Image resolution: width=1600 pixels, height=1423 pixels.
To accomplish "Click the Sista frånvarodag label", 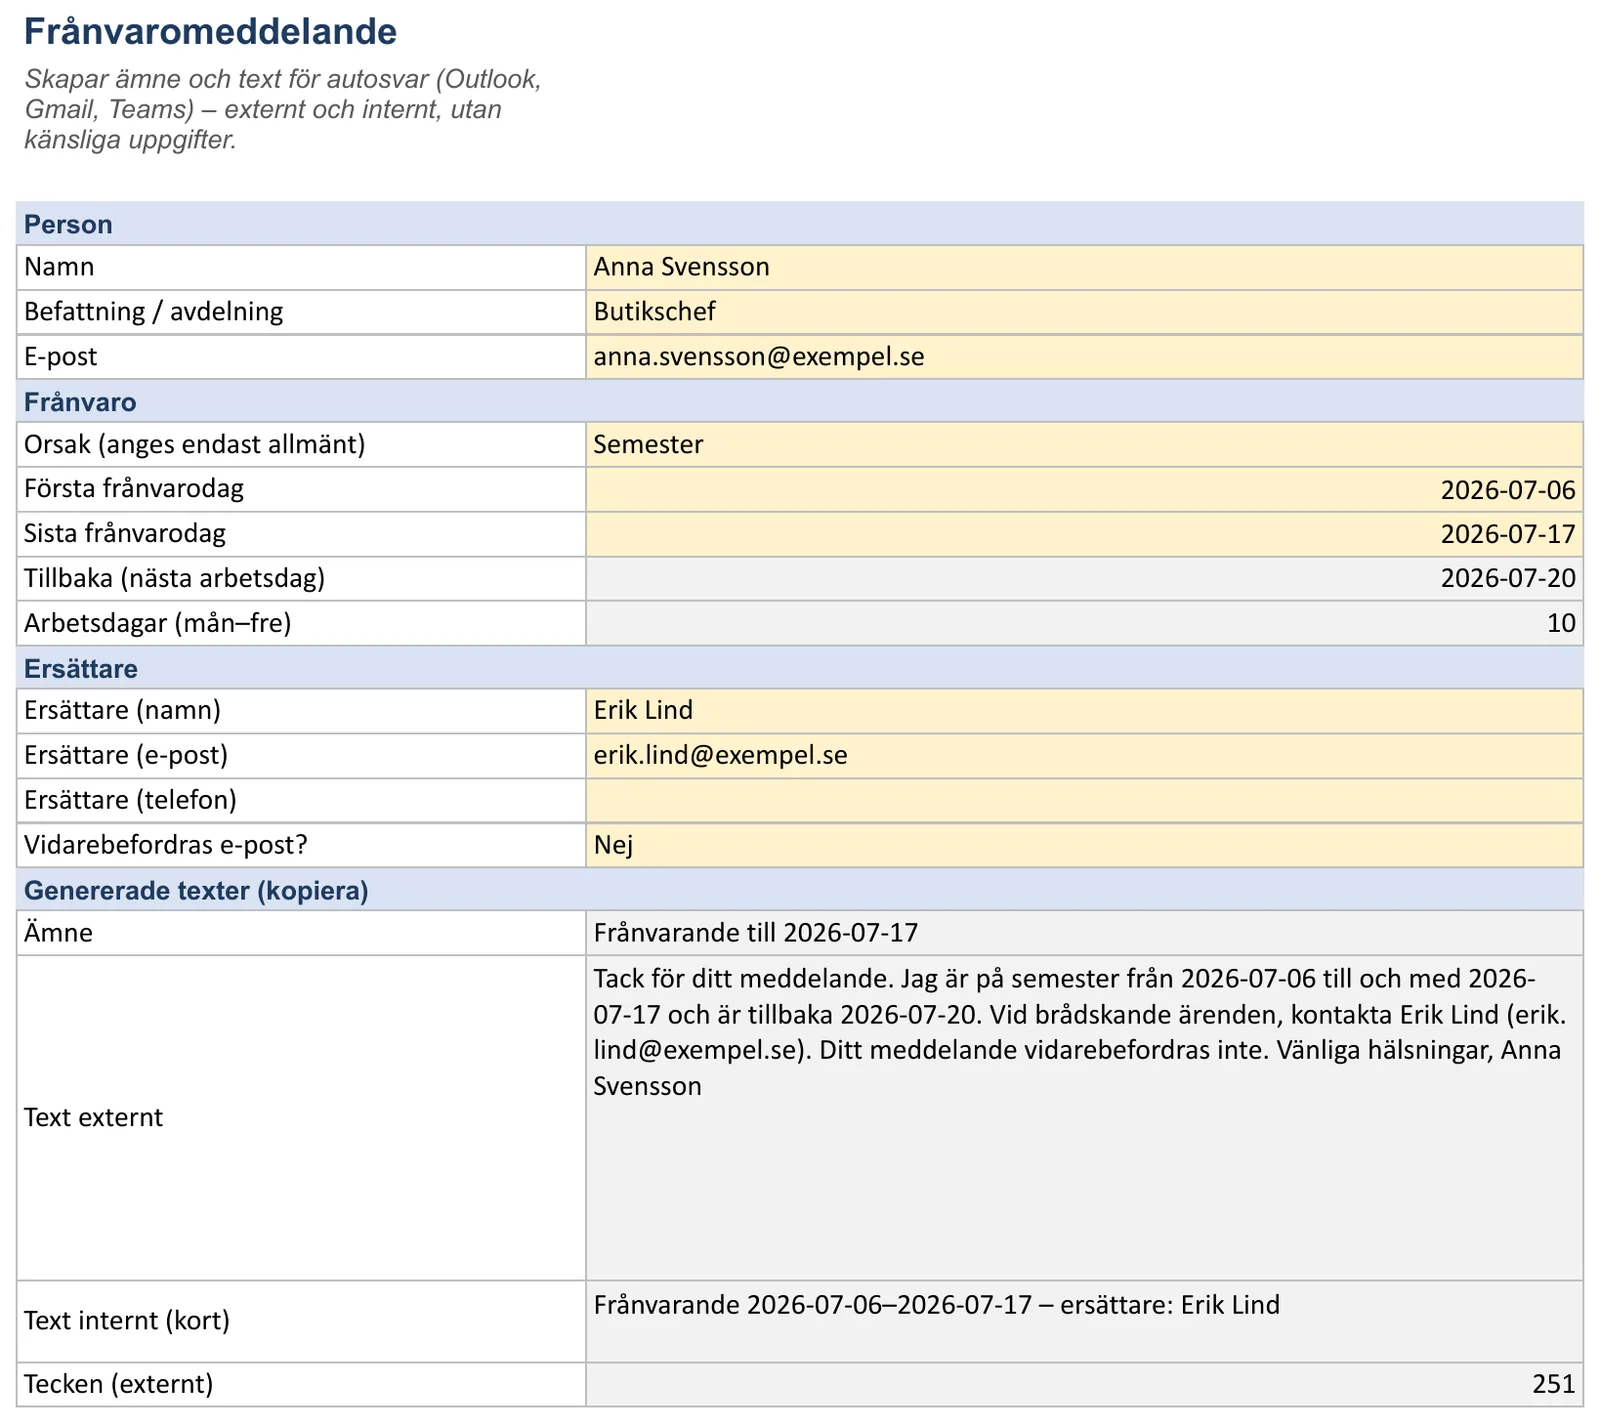I will [x=125, y=534].
